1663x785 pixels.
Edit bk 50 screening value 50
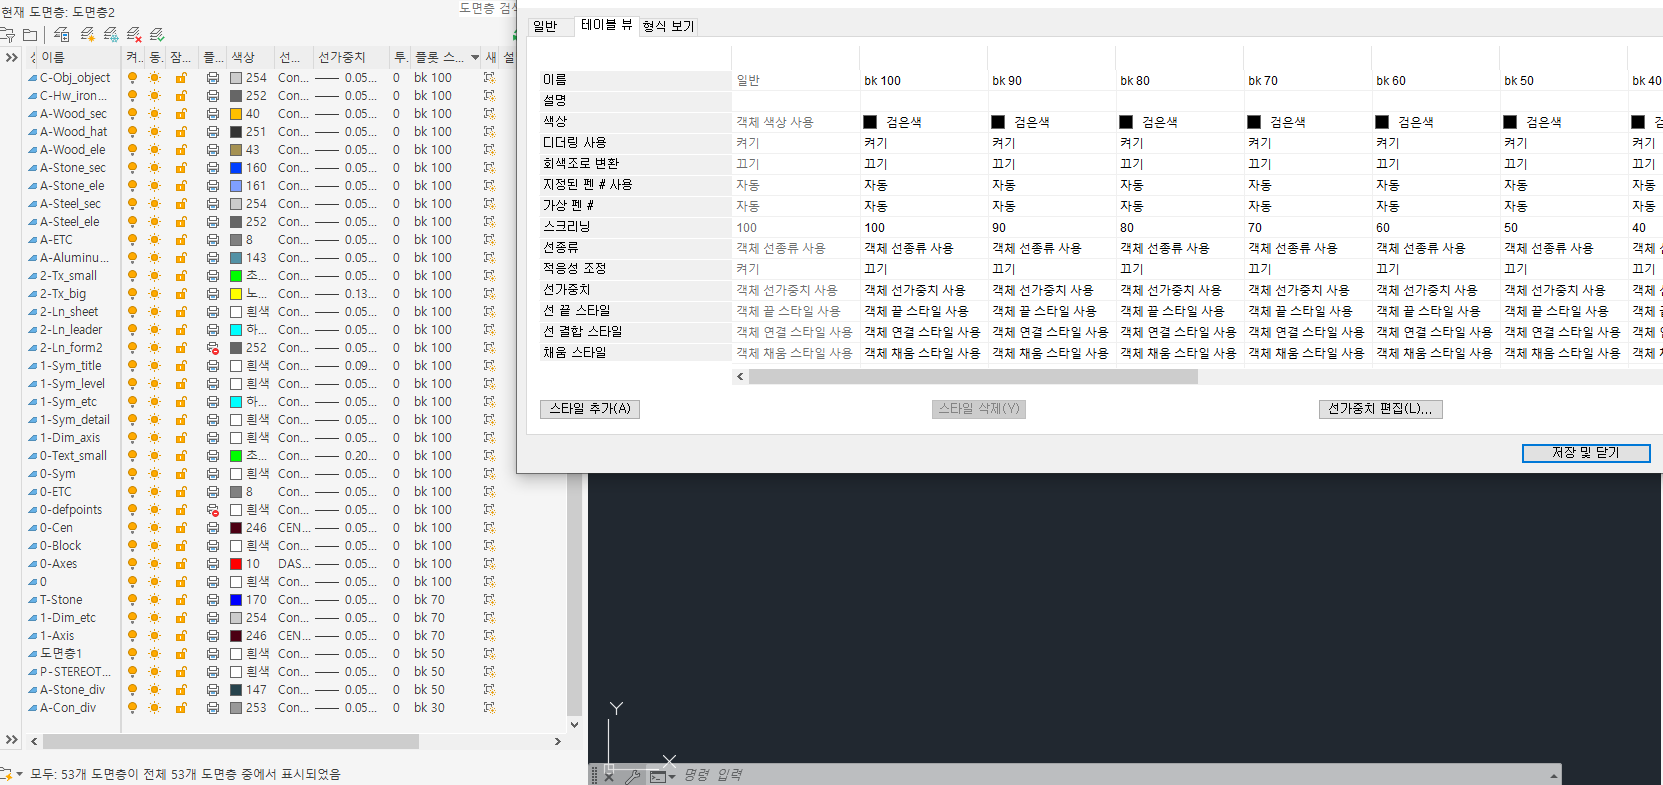tap(1563, 227)
